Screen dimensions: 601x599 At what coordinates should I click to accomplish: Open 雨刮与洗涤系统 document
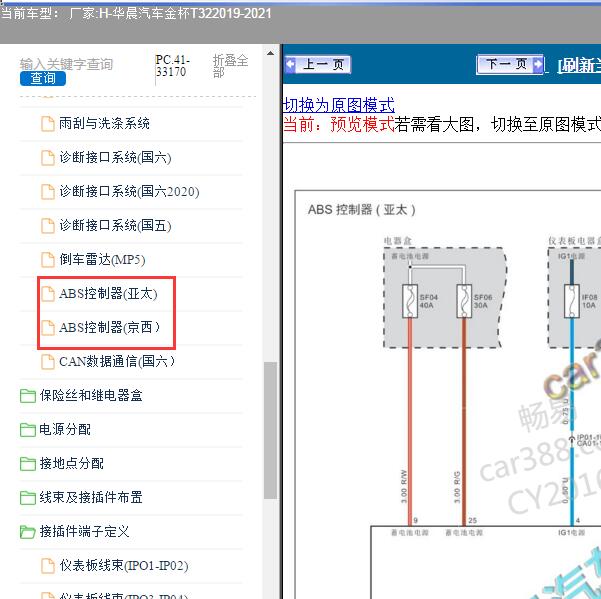point(104,123)
